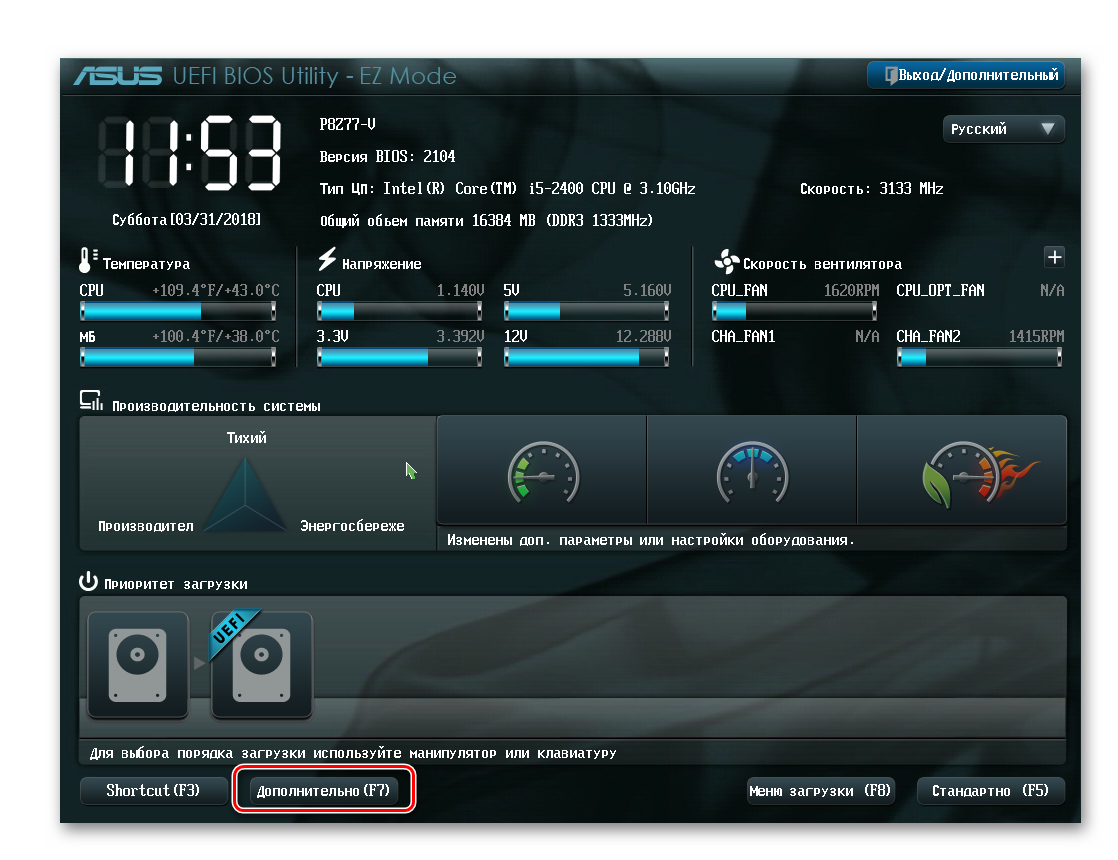Choose the normal performance gauge mode
This screenshot has width=1118, height=860.
coord(751,471)
